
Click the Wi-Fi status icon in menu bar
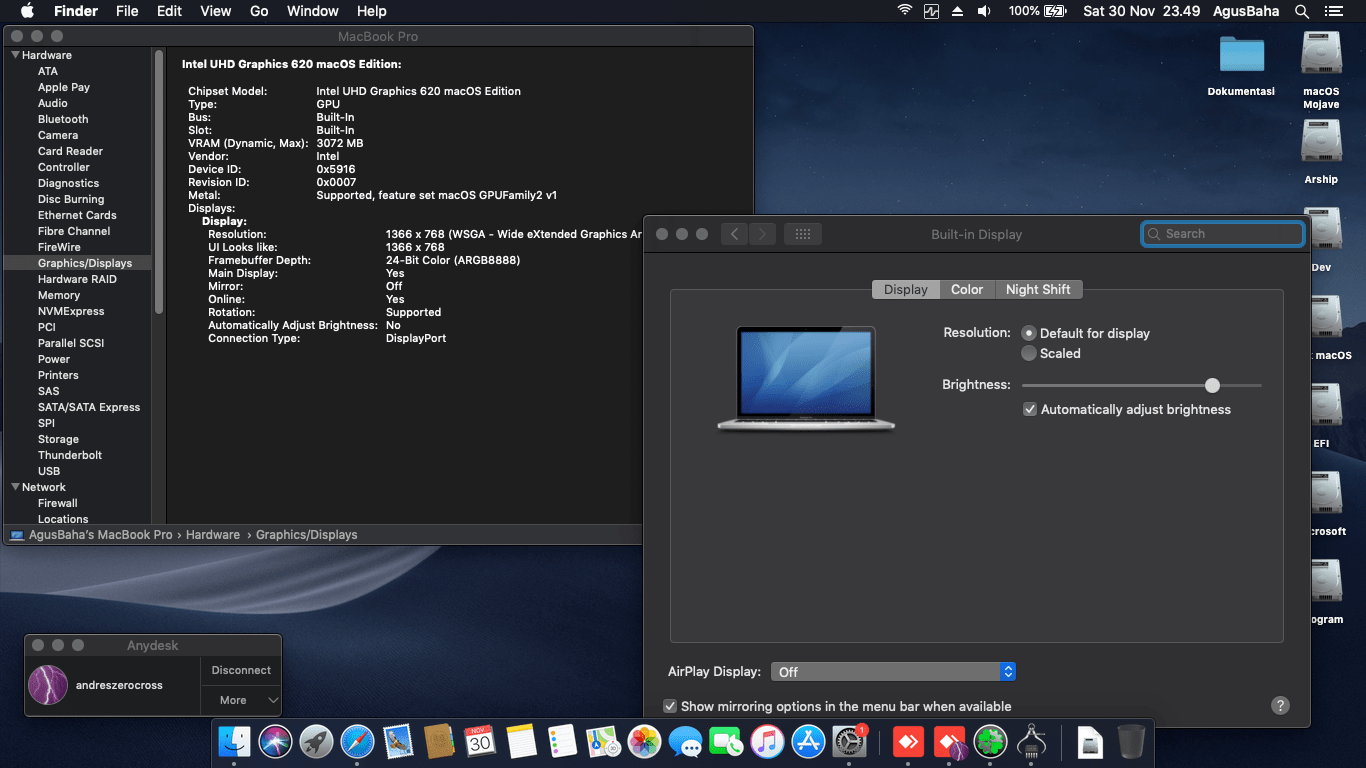pyautogui.click(x=905, y=11)
